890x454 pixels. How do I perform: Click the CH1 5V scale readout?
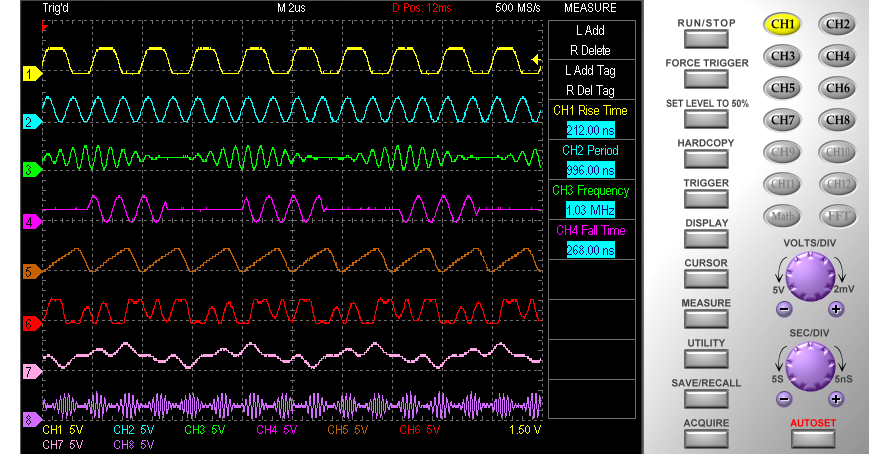63,430
